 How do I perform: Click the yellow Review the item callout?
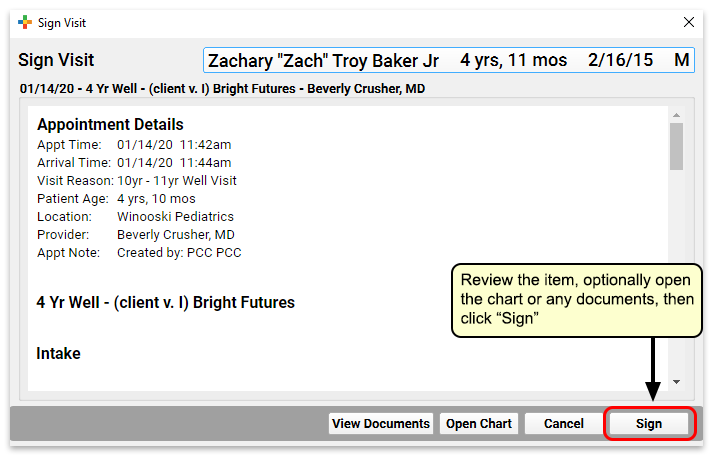coord(577,300)
